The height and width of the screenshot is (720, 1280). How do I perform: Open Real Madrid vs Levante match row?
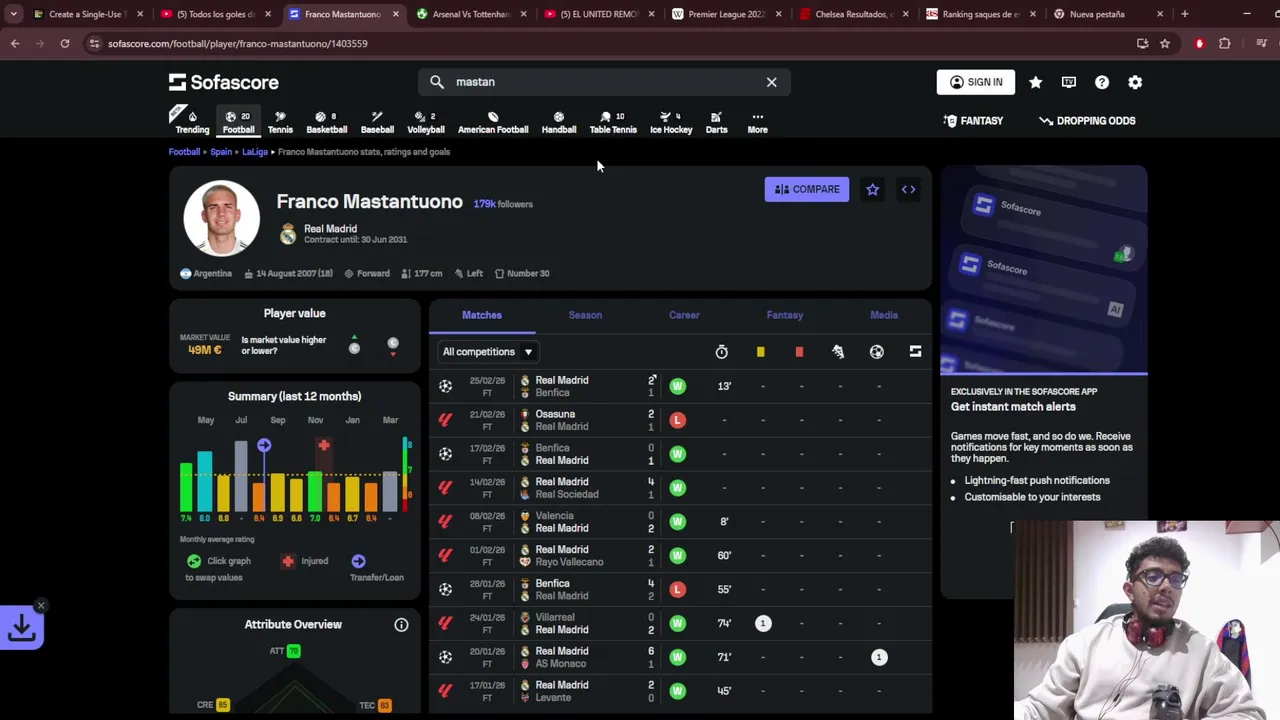pos(681,691)
